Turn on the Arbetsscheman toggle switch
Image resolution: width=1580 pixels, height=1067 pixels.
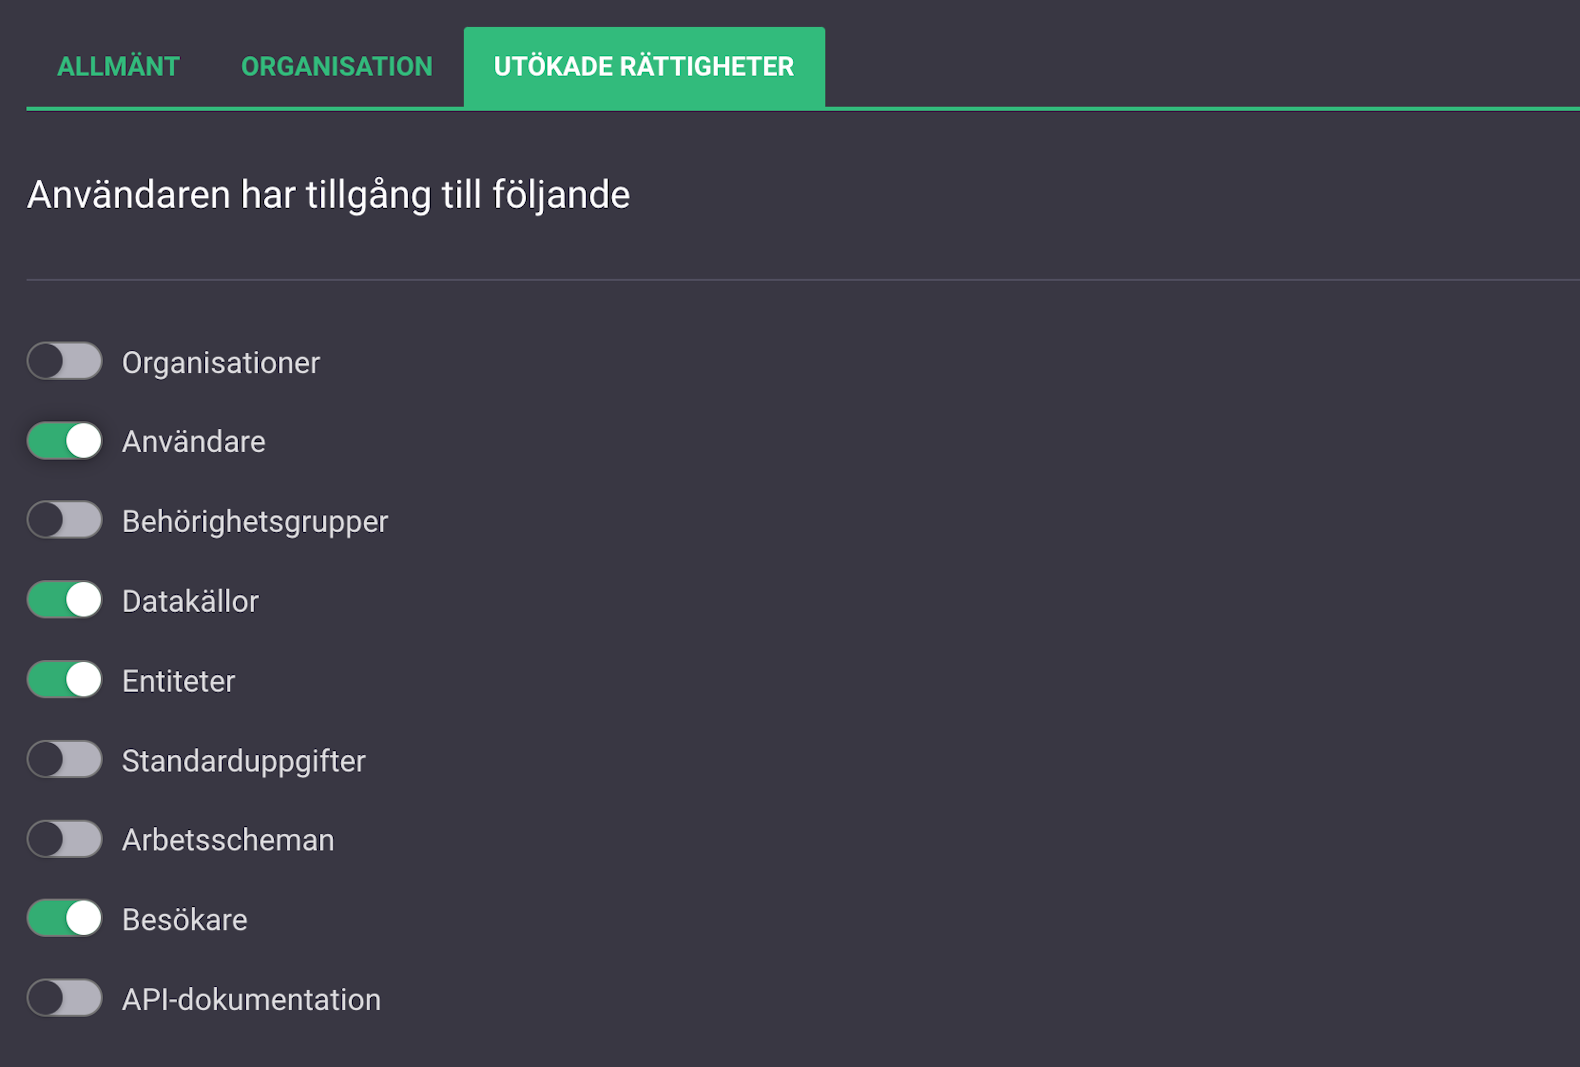[x=64, y=839]
